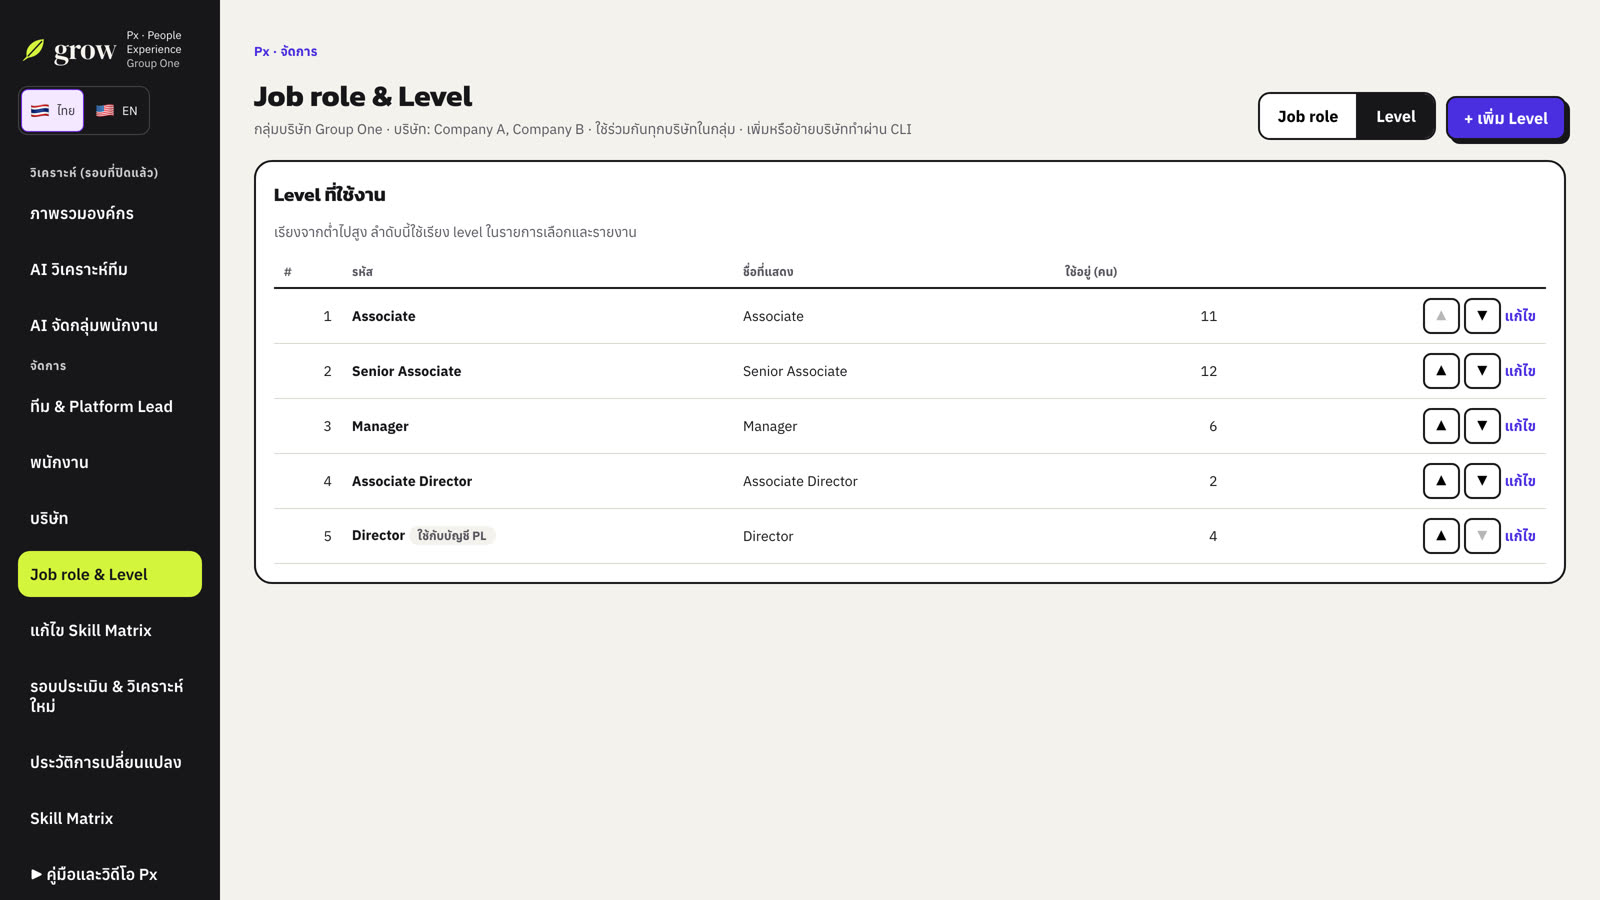1600x900 pixels.
Task: Open รอบประเมิน & วิเคราะห์ใหม่ page
Action: coord(110,696)
